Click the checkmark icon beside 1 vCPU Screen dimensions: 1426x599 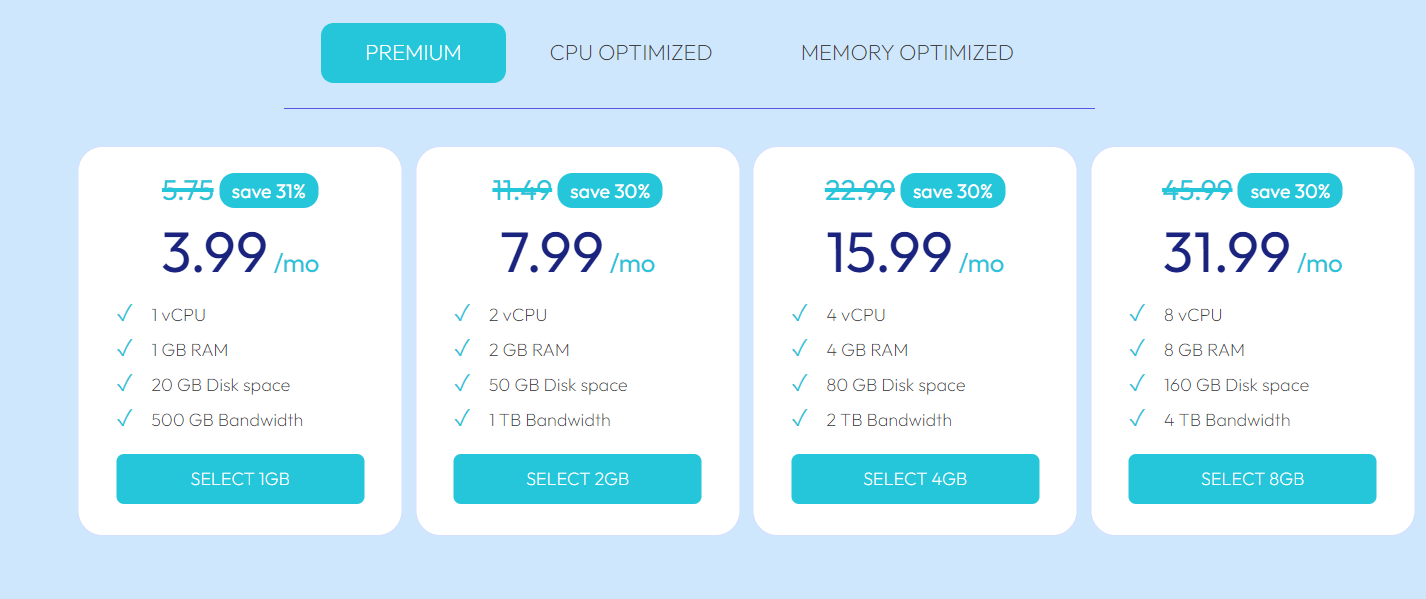[x=125, y=314]
